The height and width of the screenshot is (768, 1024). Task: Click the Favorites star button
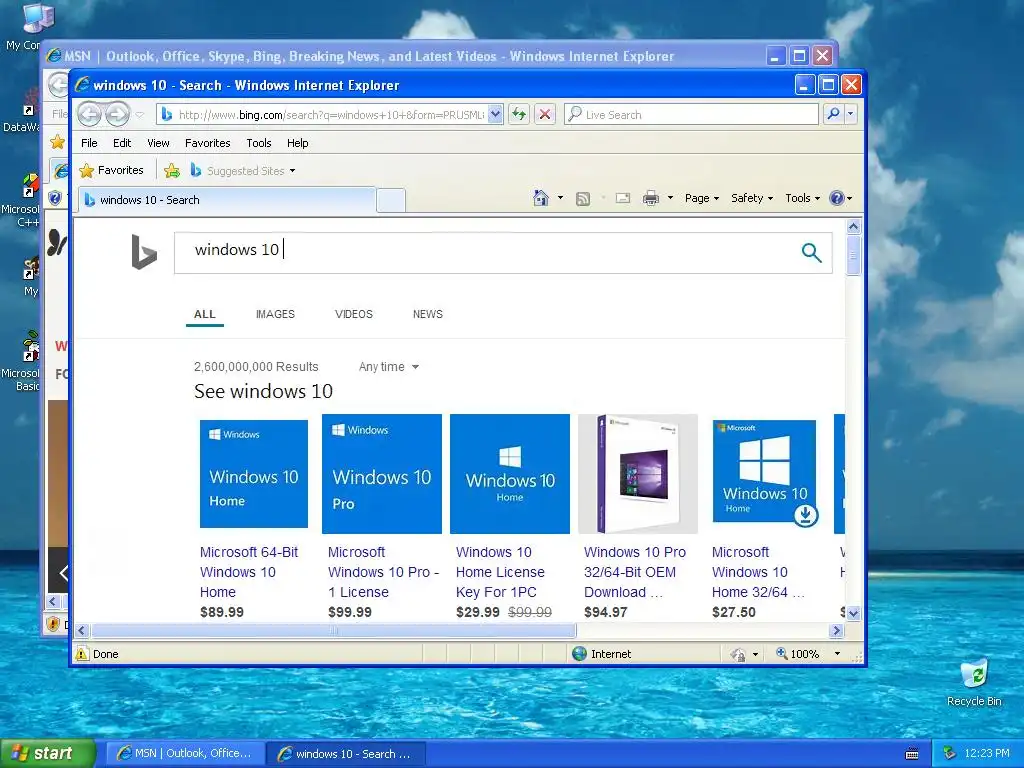pos(111,170)
